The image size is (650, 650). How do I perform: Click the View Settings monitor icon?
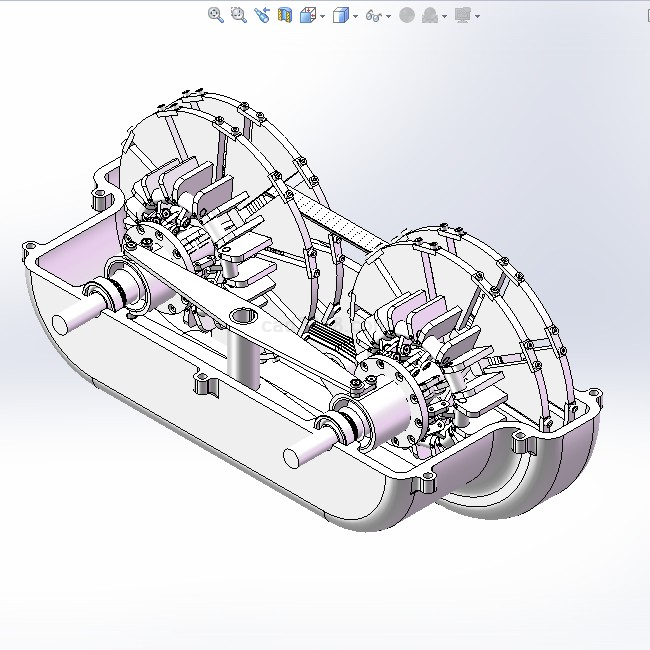point(462,15)
